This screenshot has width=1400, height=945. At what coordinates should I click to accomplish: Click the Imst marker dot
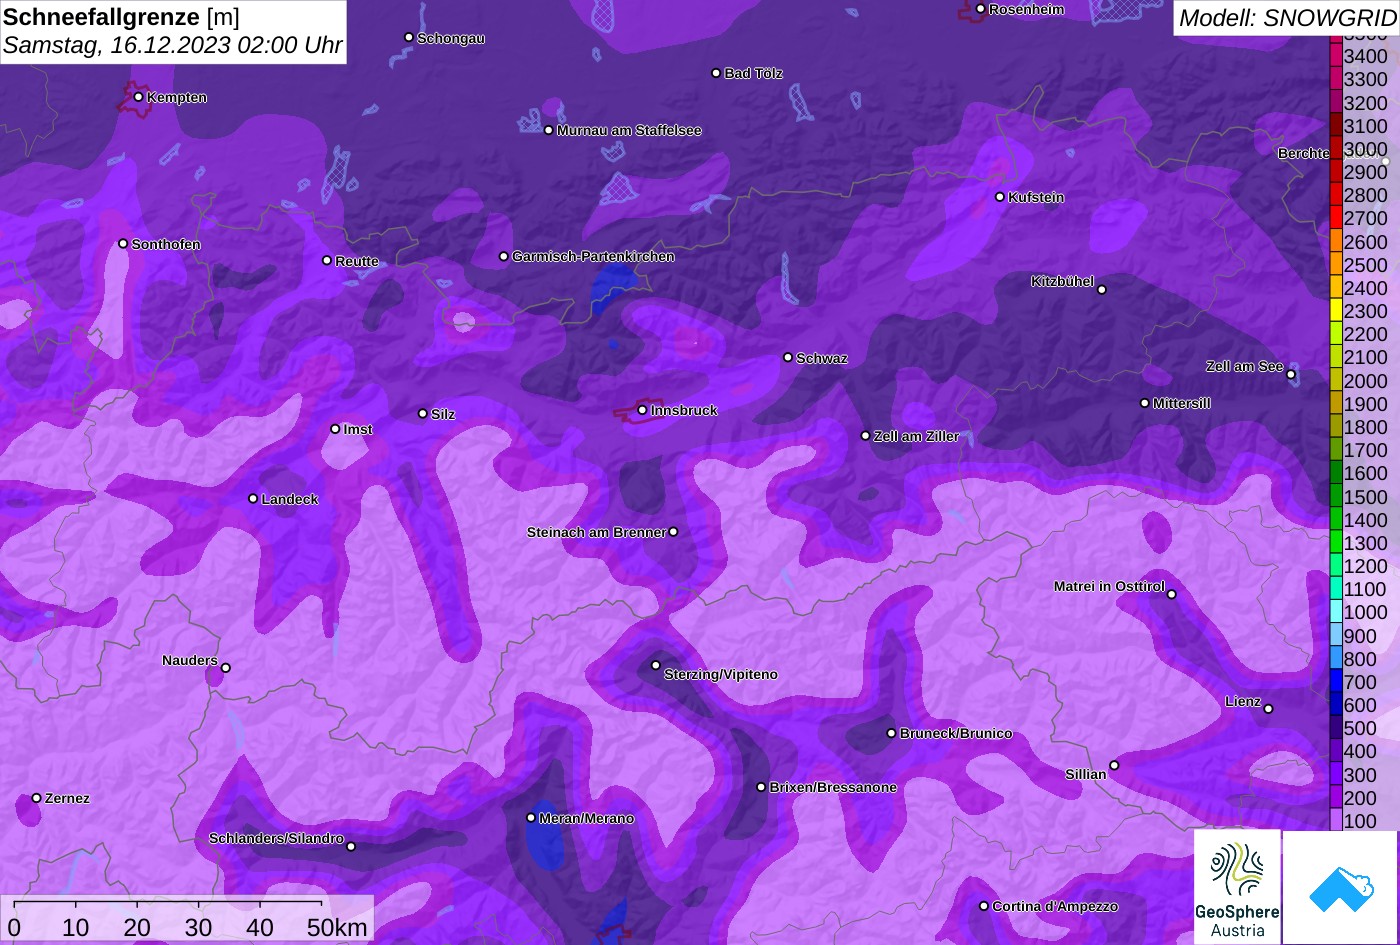(335, 429)
